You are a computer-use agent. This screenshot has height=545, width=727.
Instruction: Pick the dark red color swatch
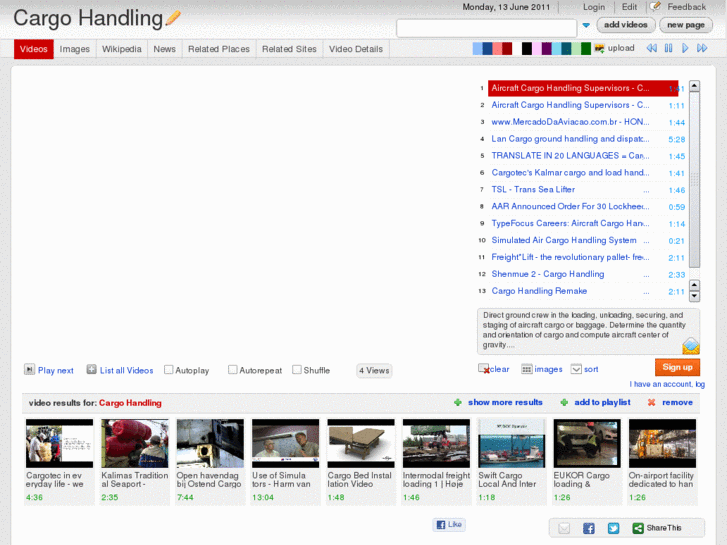click(507, 48)
